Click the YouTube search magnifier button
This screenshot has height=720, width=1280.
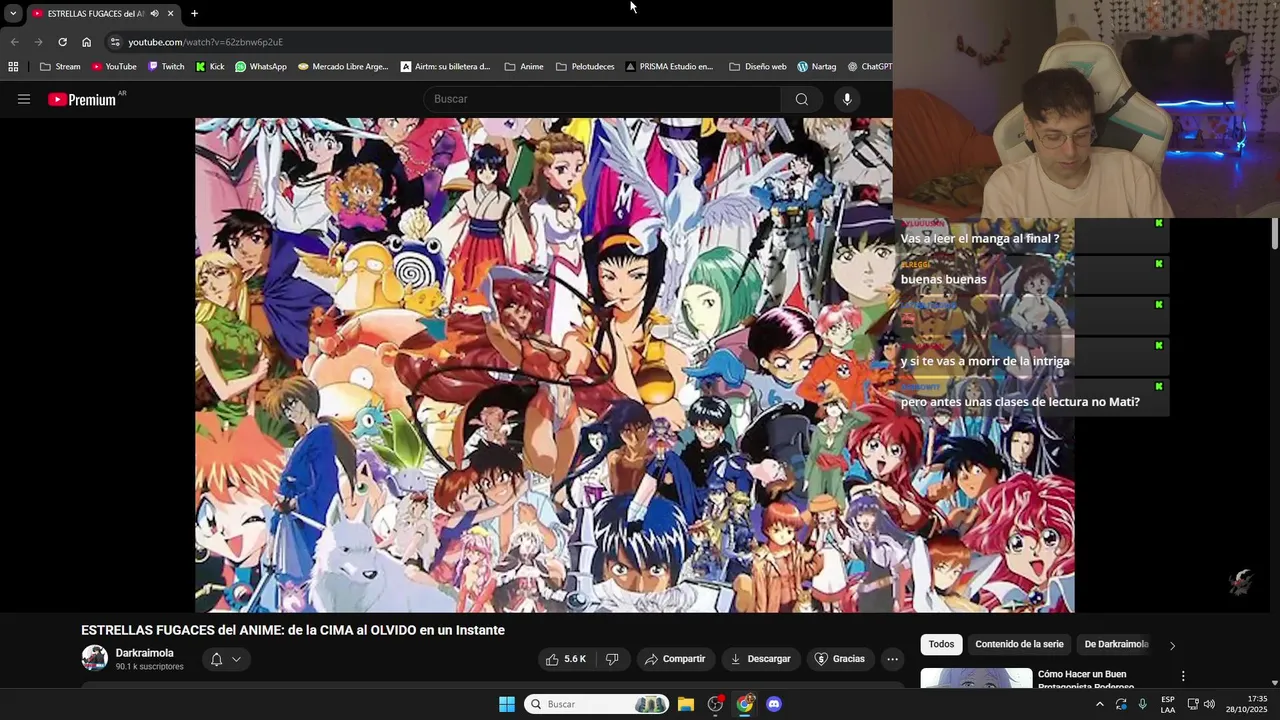click(801, 99)
